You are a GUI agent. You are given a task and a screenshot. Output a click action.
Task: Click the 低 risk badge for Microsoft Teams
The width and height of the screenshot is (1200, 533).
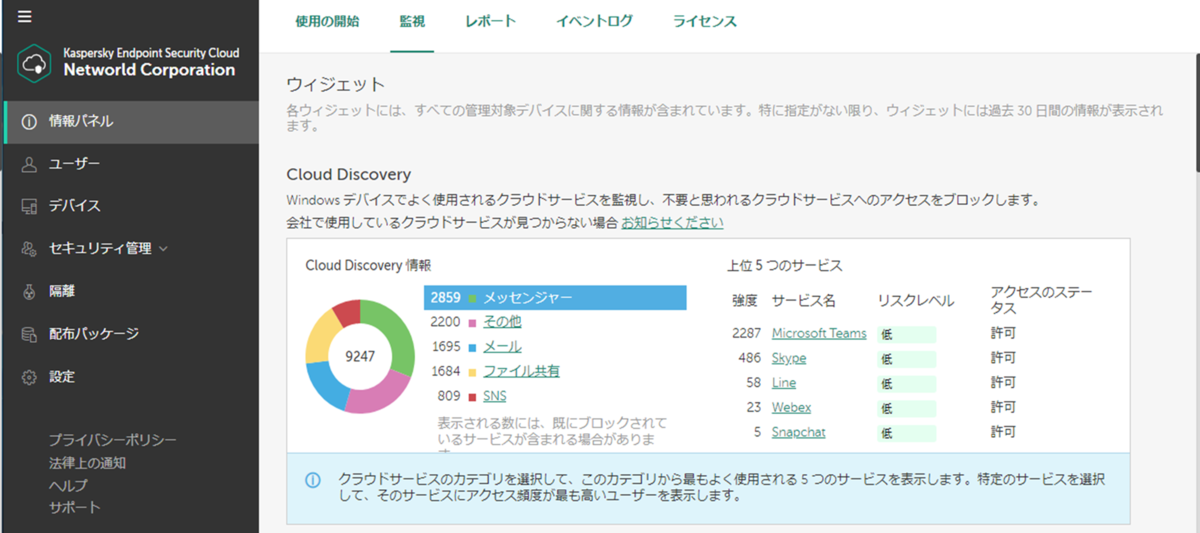[907, 334]
